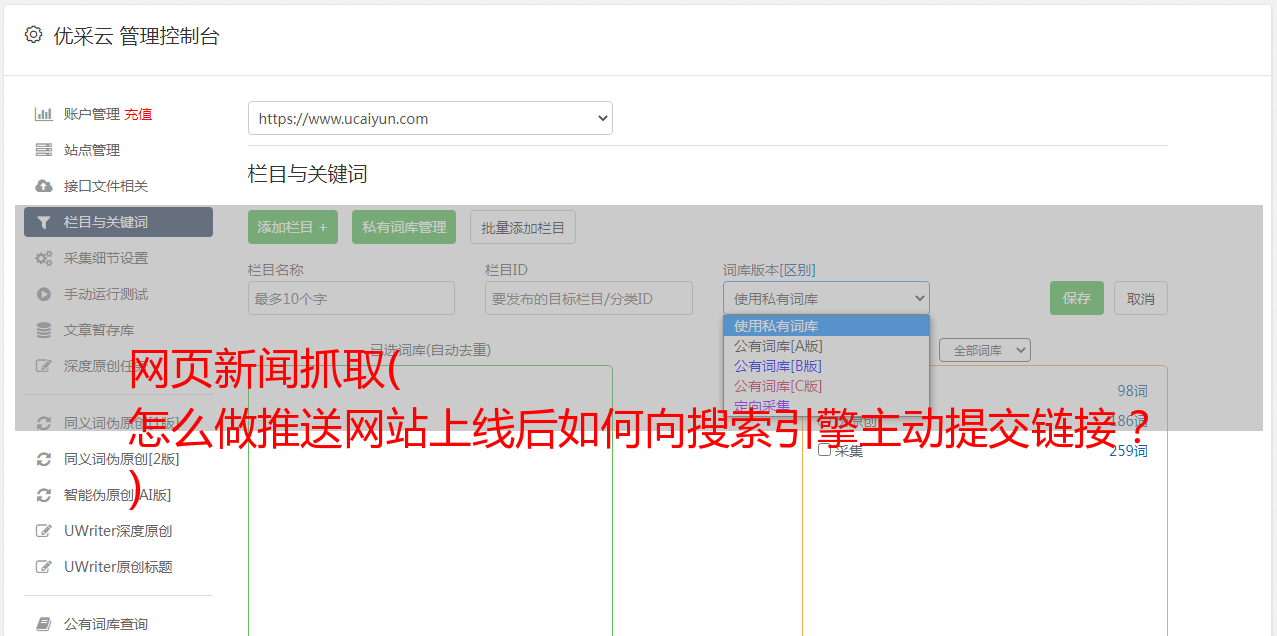
Task: Go to 接口文件相关 in the sidebar
Action: tap(106, 186)
